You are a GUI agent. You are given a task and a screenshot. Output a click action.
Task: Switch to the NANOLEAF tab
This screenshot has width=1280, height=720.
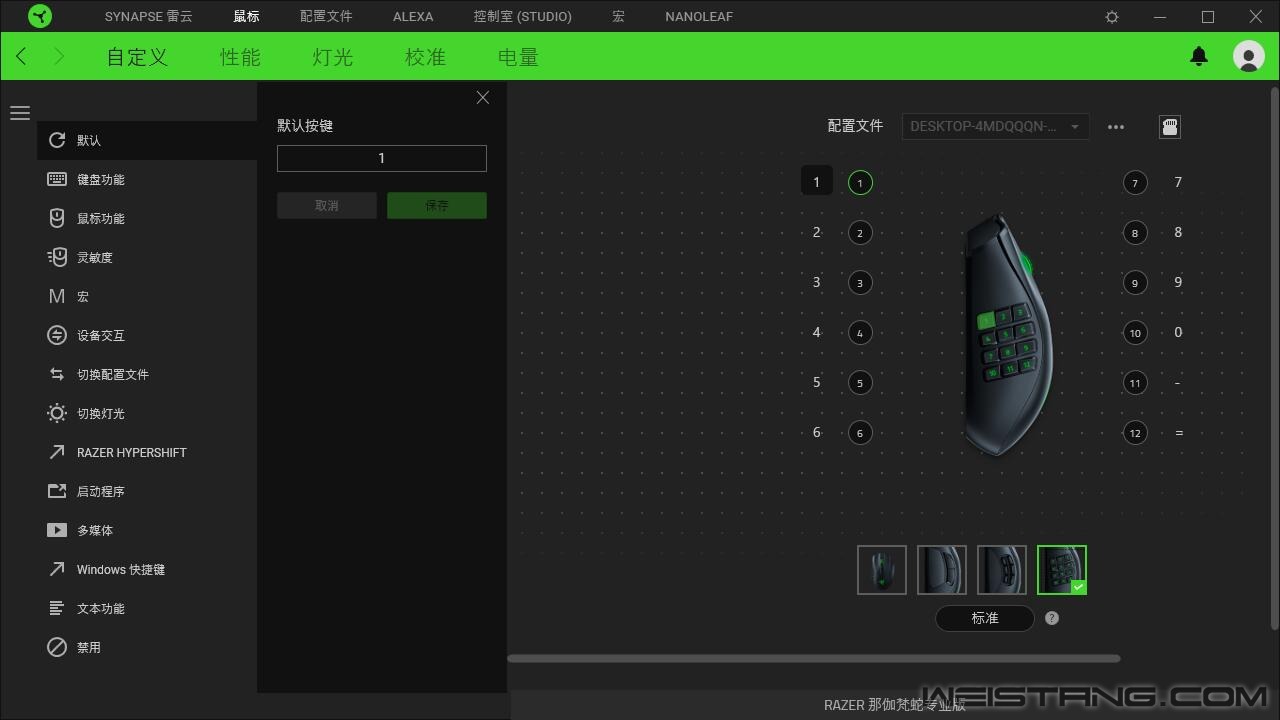(699, 17)
